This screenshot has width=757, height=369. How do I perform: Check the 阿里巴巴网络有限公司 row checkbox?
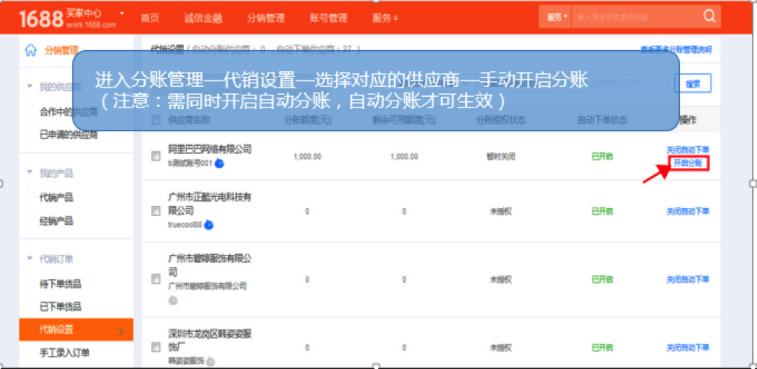tap(156, 156)
